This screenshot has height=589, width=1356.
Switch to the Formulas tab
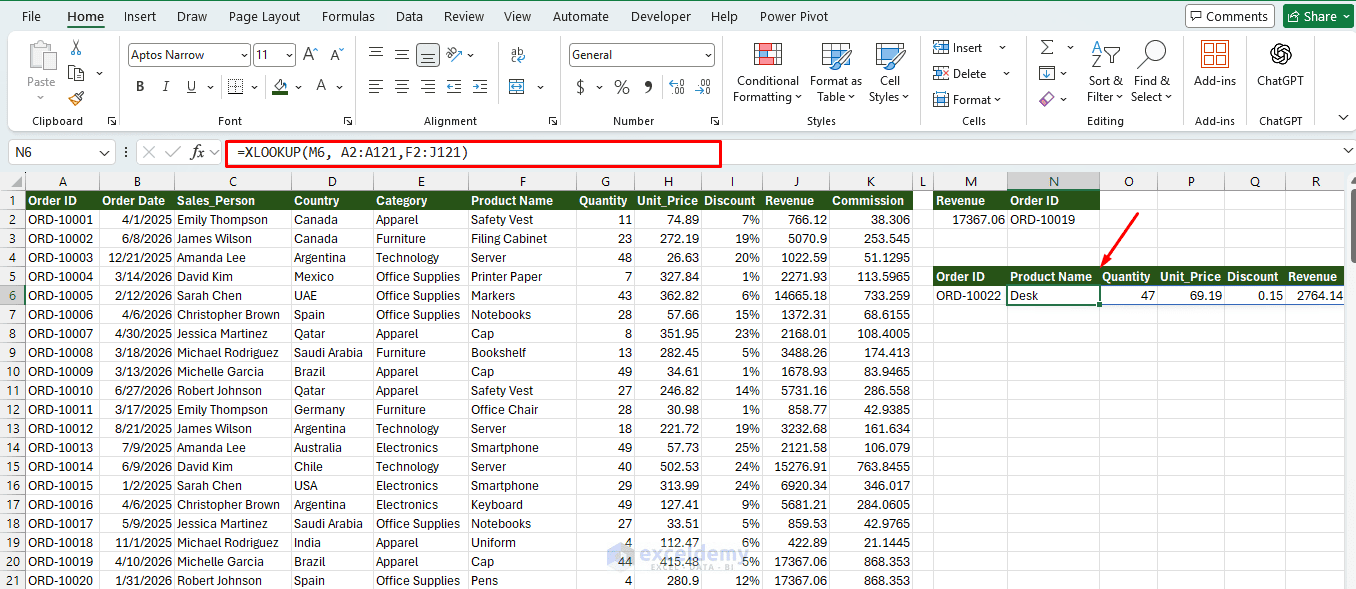click(348, 16)
